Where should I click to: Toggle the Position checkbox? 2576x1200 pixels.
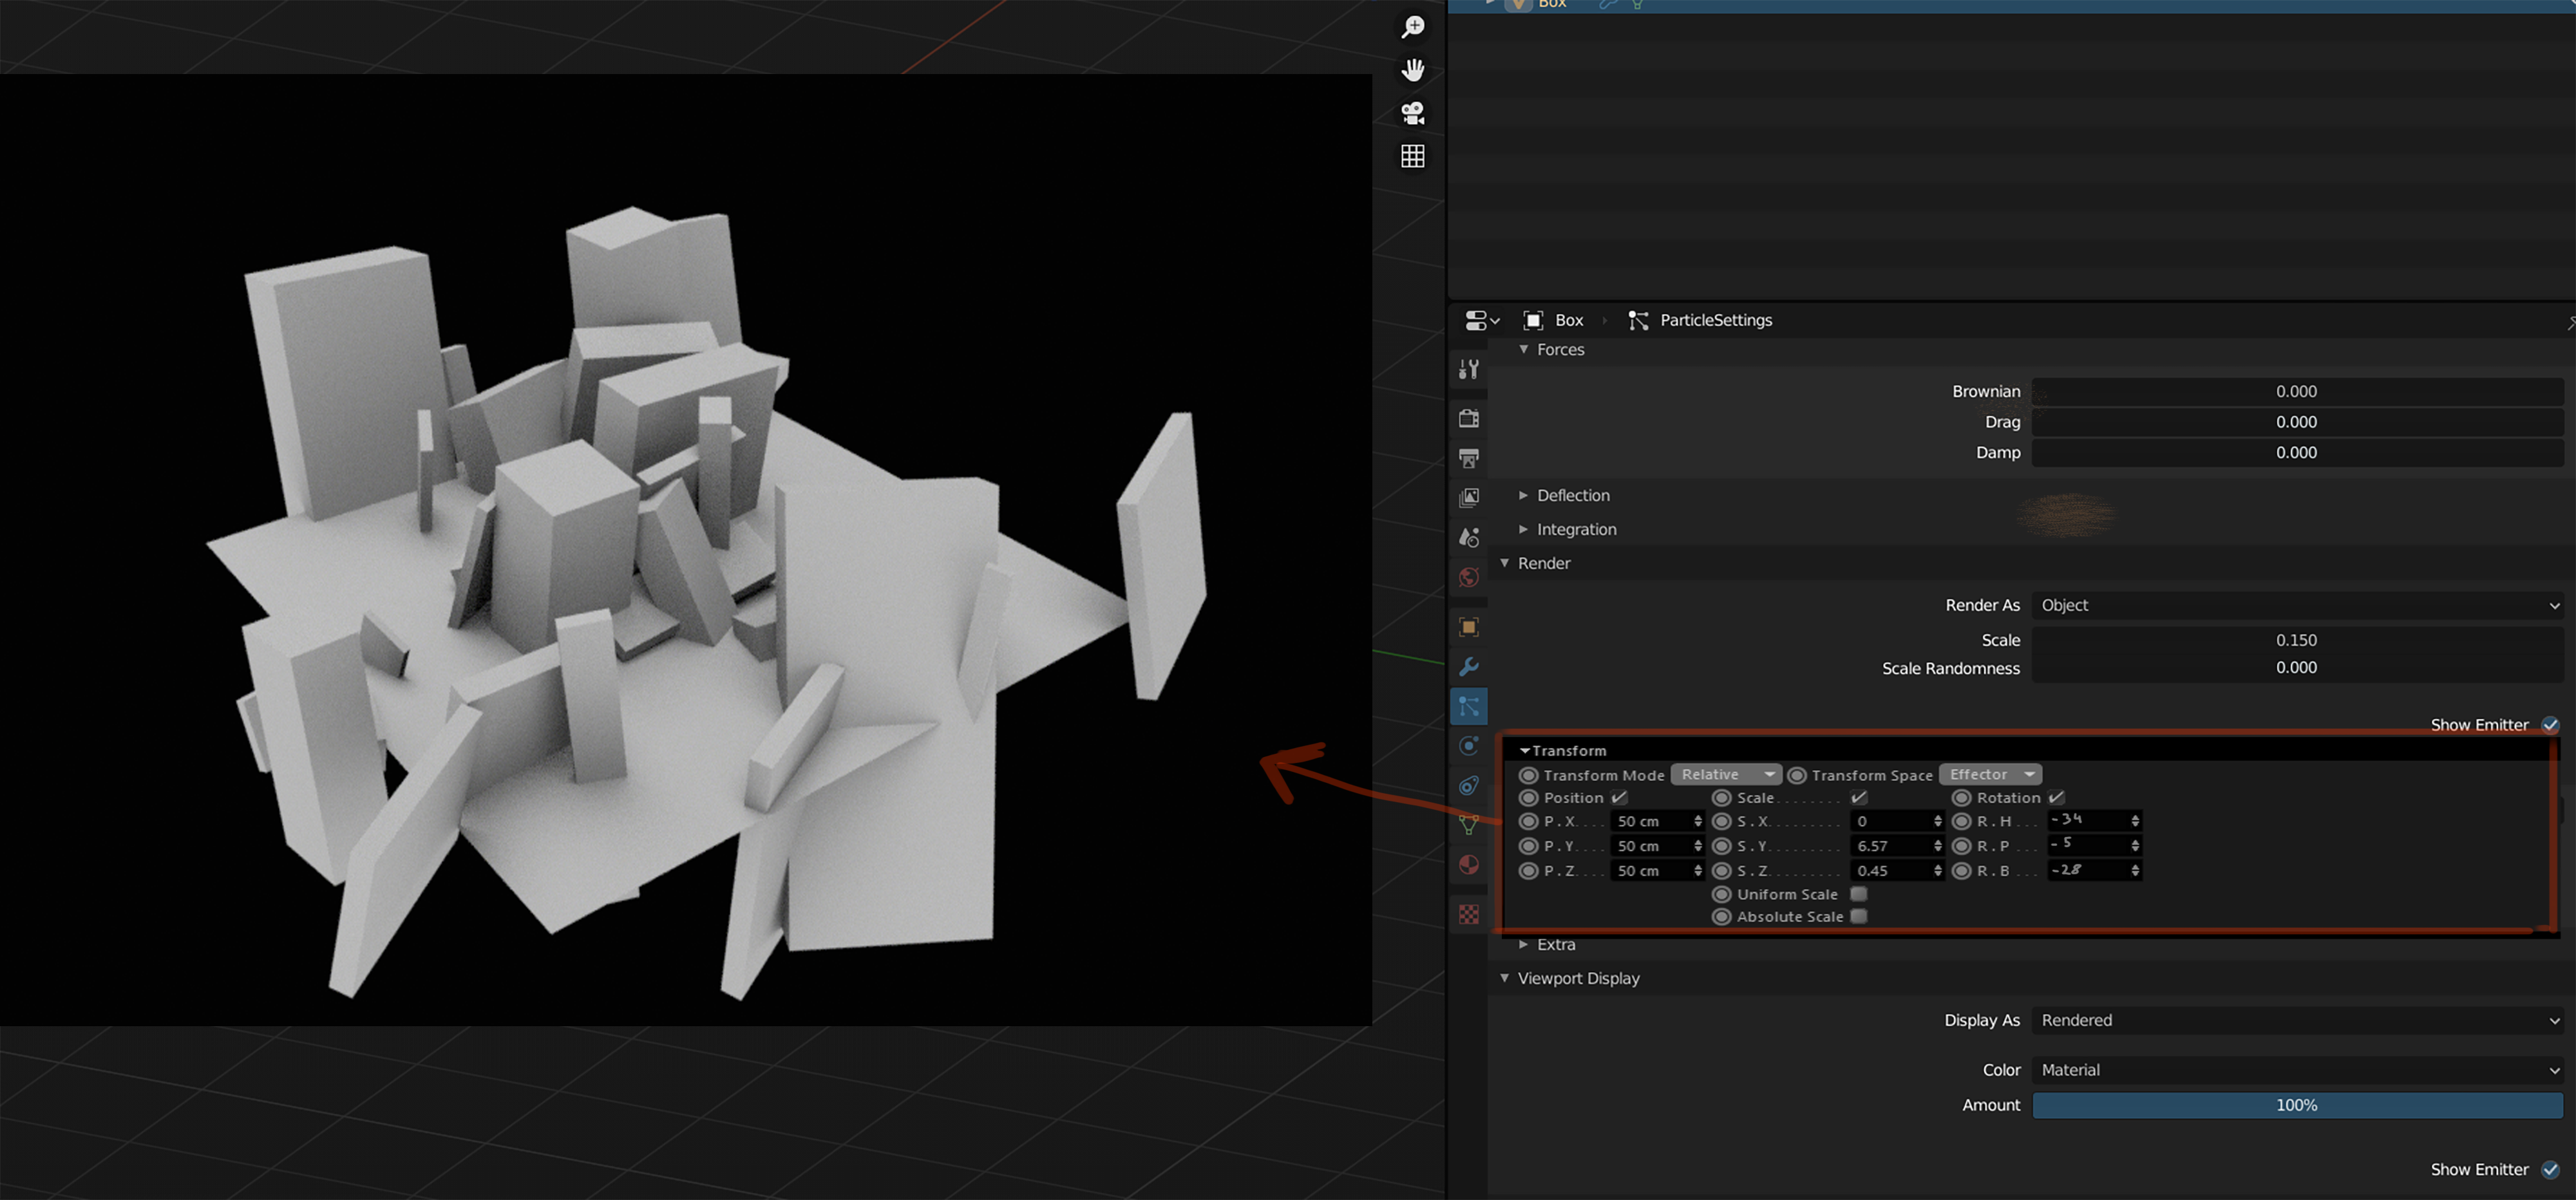tap(1619, 797)
